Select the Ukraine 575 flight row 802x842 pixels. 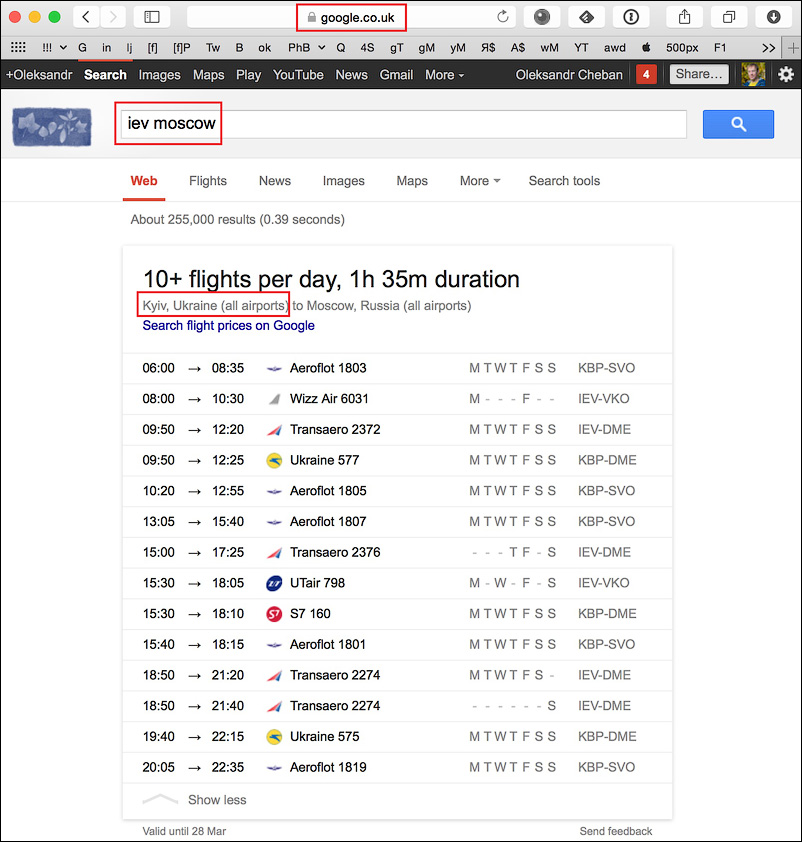click(x=397, y=737)
